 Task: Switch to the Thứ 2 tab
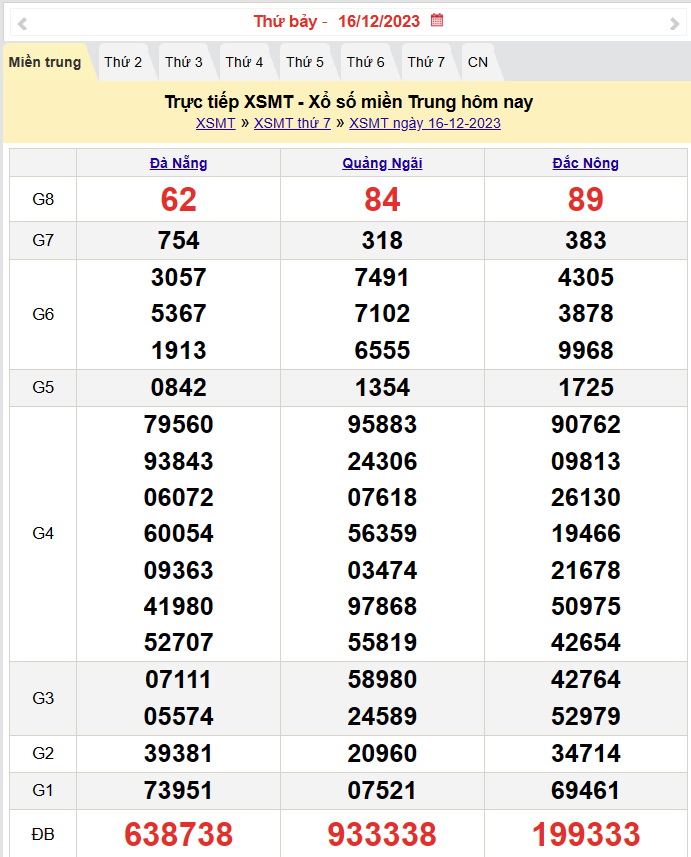coord(123,62)
